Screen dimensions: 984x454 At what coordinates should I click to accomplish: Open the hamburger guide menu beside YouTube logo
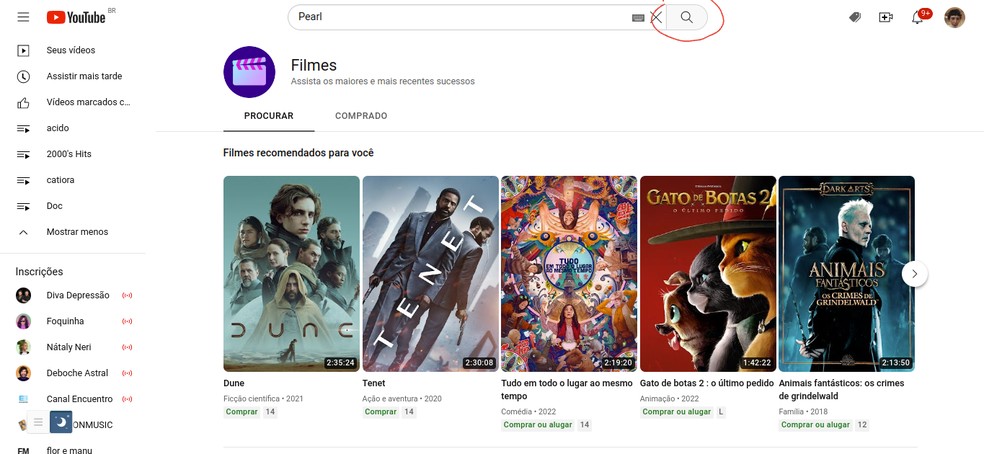click(23, 17)
